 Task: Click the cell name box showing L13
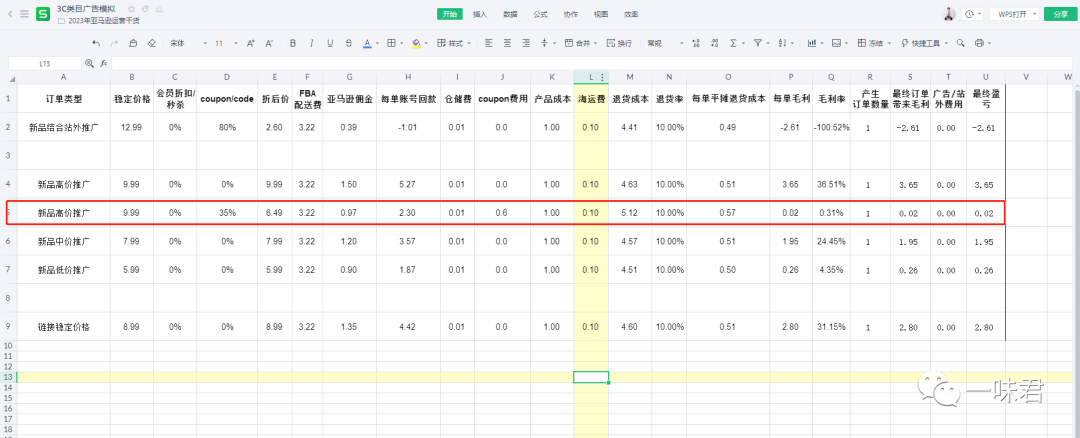point(45,63)
